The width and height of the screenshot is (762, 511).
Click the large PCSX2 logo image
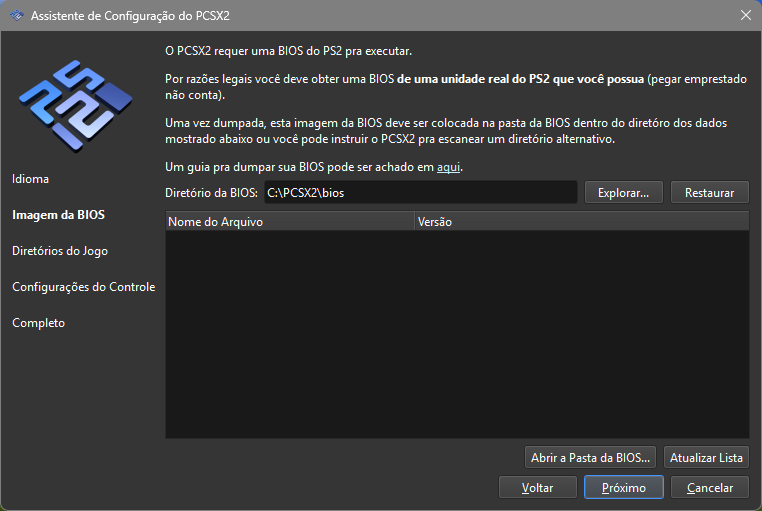tap(80, 98)
